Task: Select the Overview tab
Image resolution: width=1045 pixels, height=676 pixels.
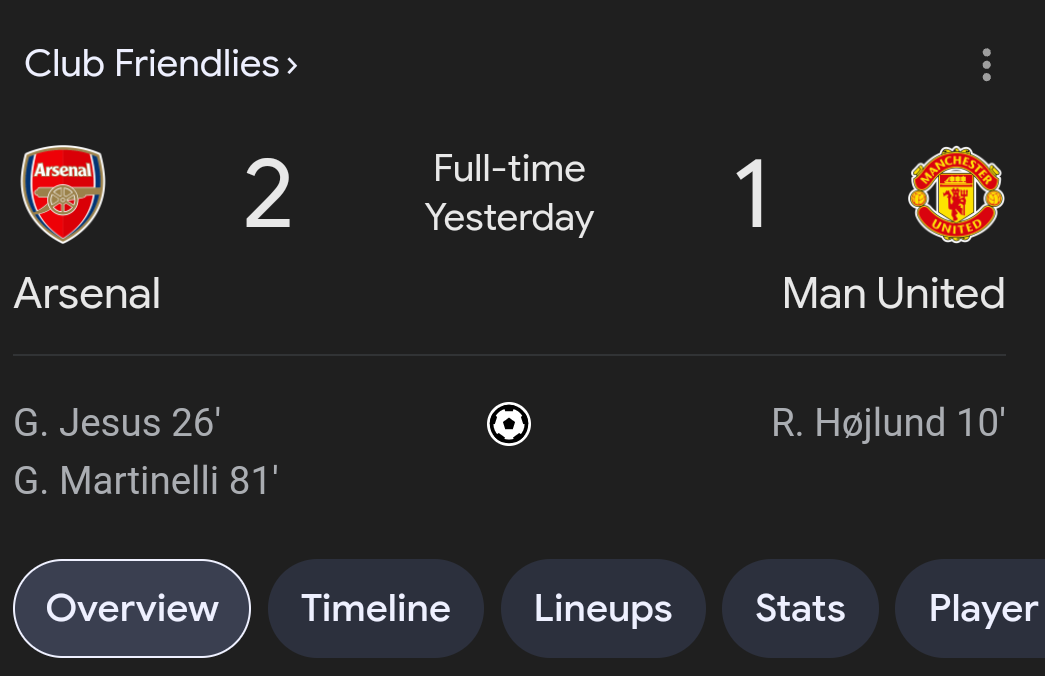Action: click(x=132, y=608)
